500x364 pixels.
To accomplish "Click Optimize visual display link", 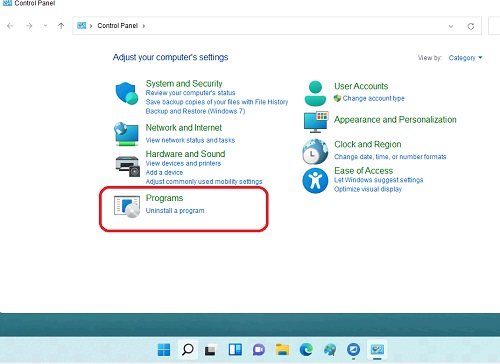I will click(x=368, y=189).
